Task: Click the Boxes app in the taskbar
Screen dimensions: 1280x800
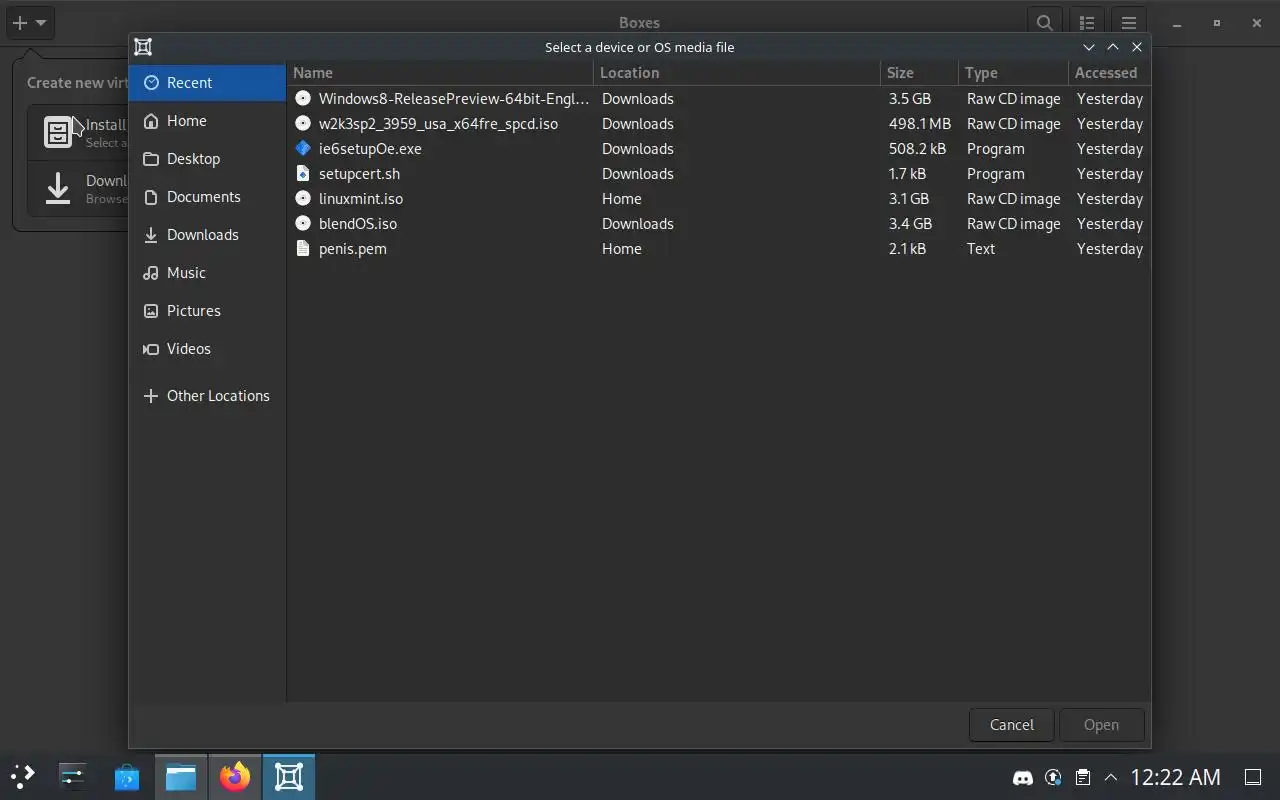Action: point(289,777)
